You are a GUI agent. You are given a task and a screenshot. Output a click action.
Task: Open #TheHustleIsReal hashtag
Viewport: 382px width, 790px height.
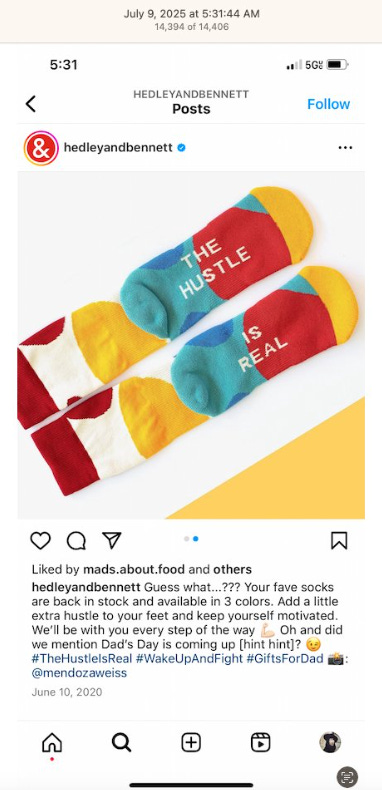point(82,659)
